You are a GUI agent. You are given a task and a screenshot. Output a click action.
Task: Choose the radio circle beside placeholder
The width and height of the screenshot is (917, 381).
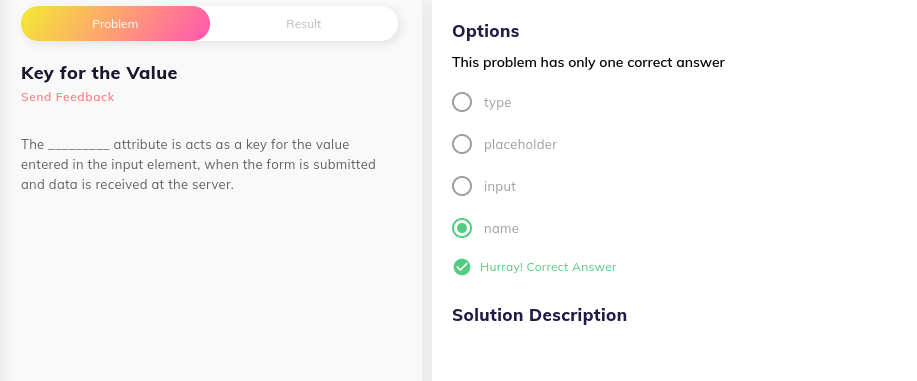(462, 144)
